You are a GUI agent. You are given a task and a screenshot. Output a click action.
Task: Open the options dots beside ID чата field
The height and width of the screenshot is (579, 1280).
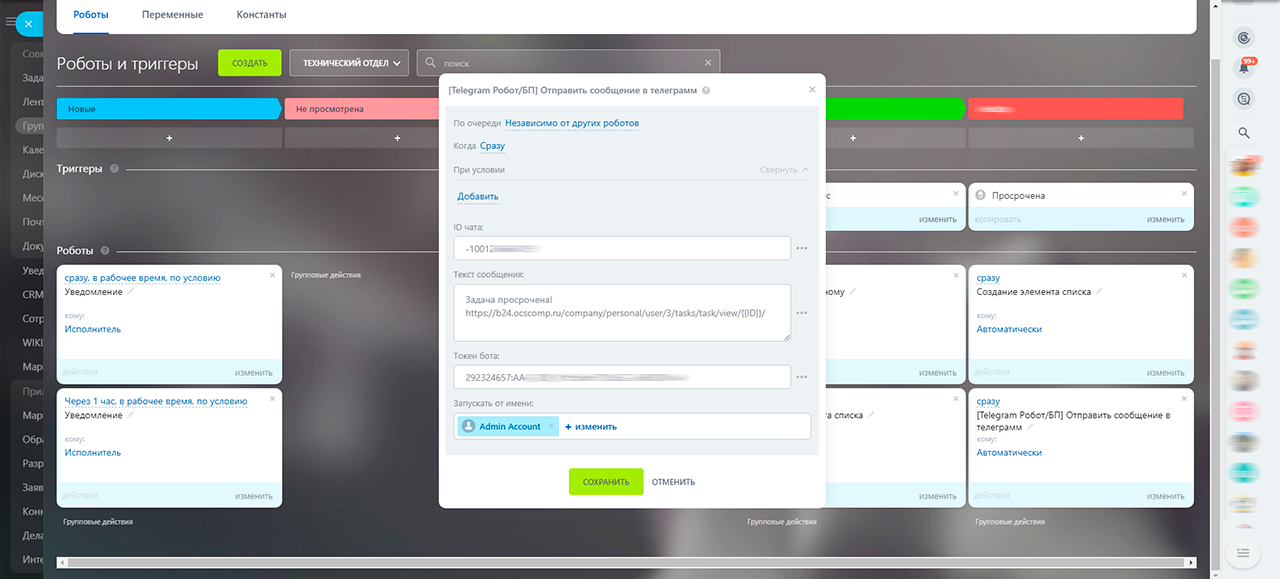coord(802,248)
